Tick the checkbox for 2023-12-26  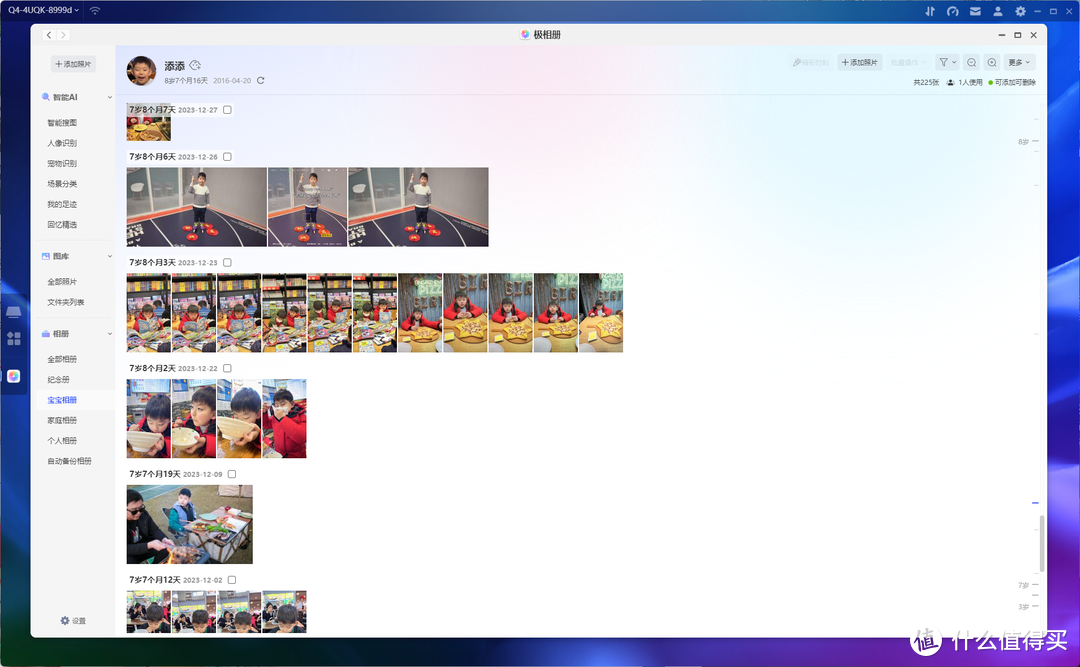(227, 157)
